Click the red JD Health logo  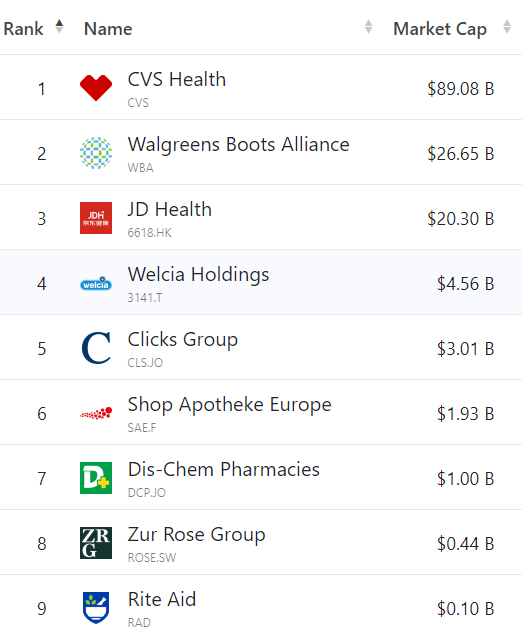coord(96,218)
